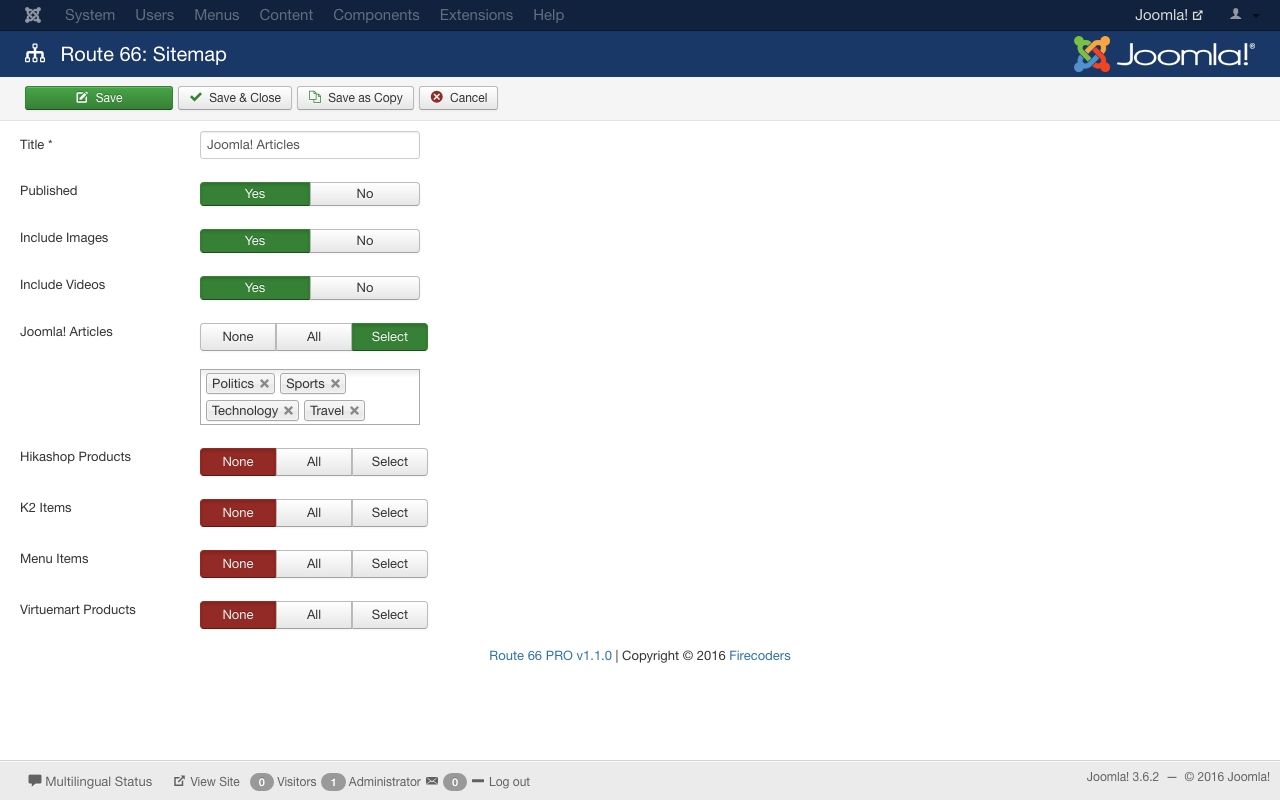
Task: Open the Extensions menu
Action: tap(476, 15)
